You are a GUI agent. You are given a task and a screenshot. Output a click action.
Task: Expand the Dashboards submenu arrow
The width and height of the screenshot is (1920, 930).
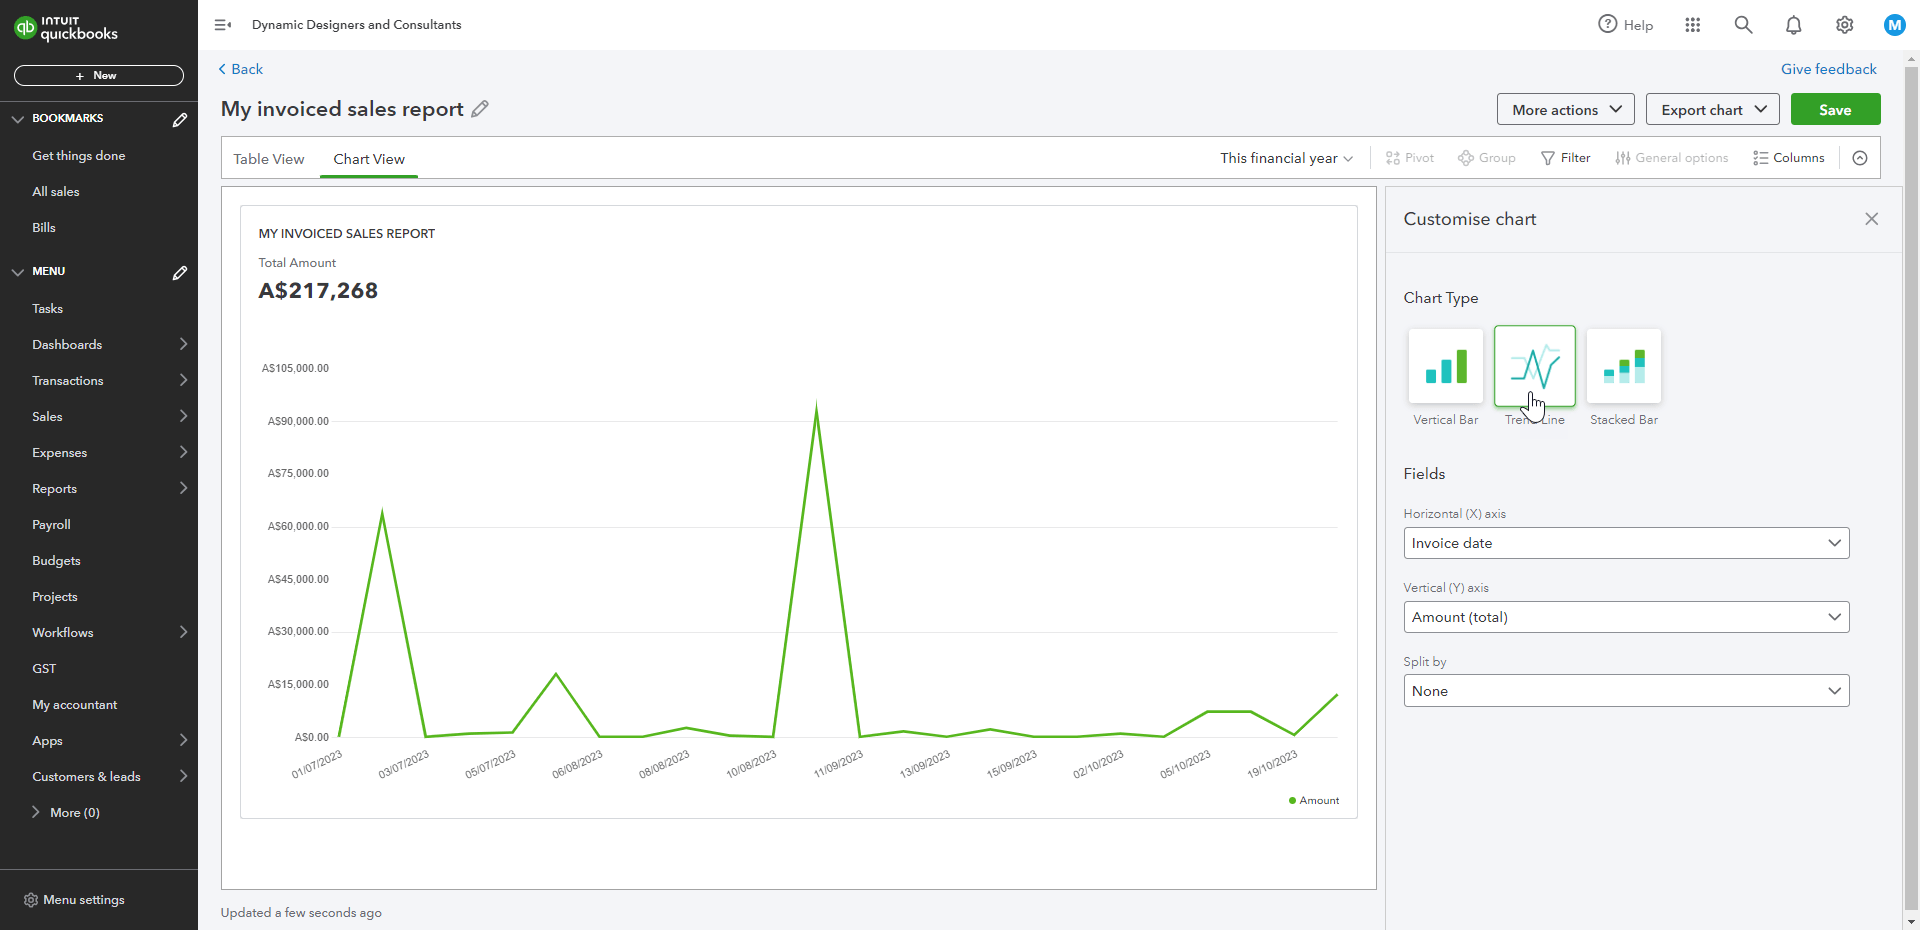coord(183,344)
